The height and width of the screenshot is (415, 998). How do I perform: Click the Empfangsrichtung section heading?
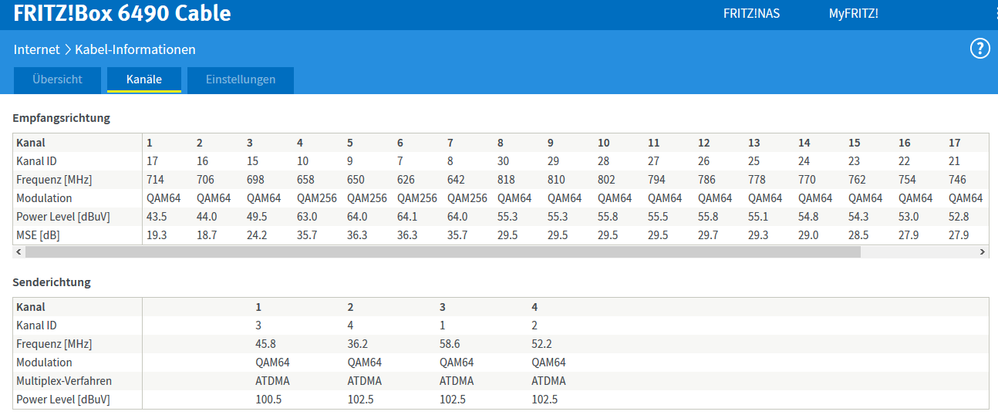pos(61,118)
